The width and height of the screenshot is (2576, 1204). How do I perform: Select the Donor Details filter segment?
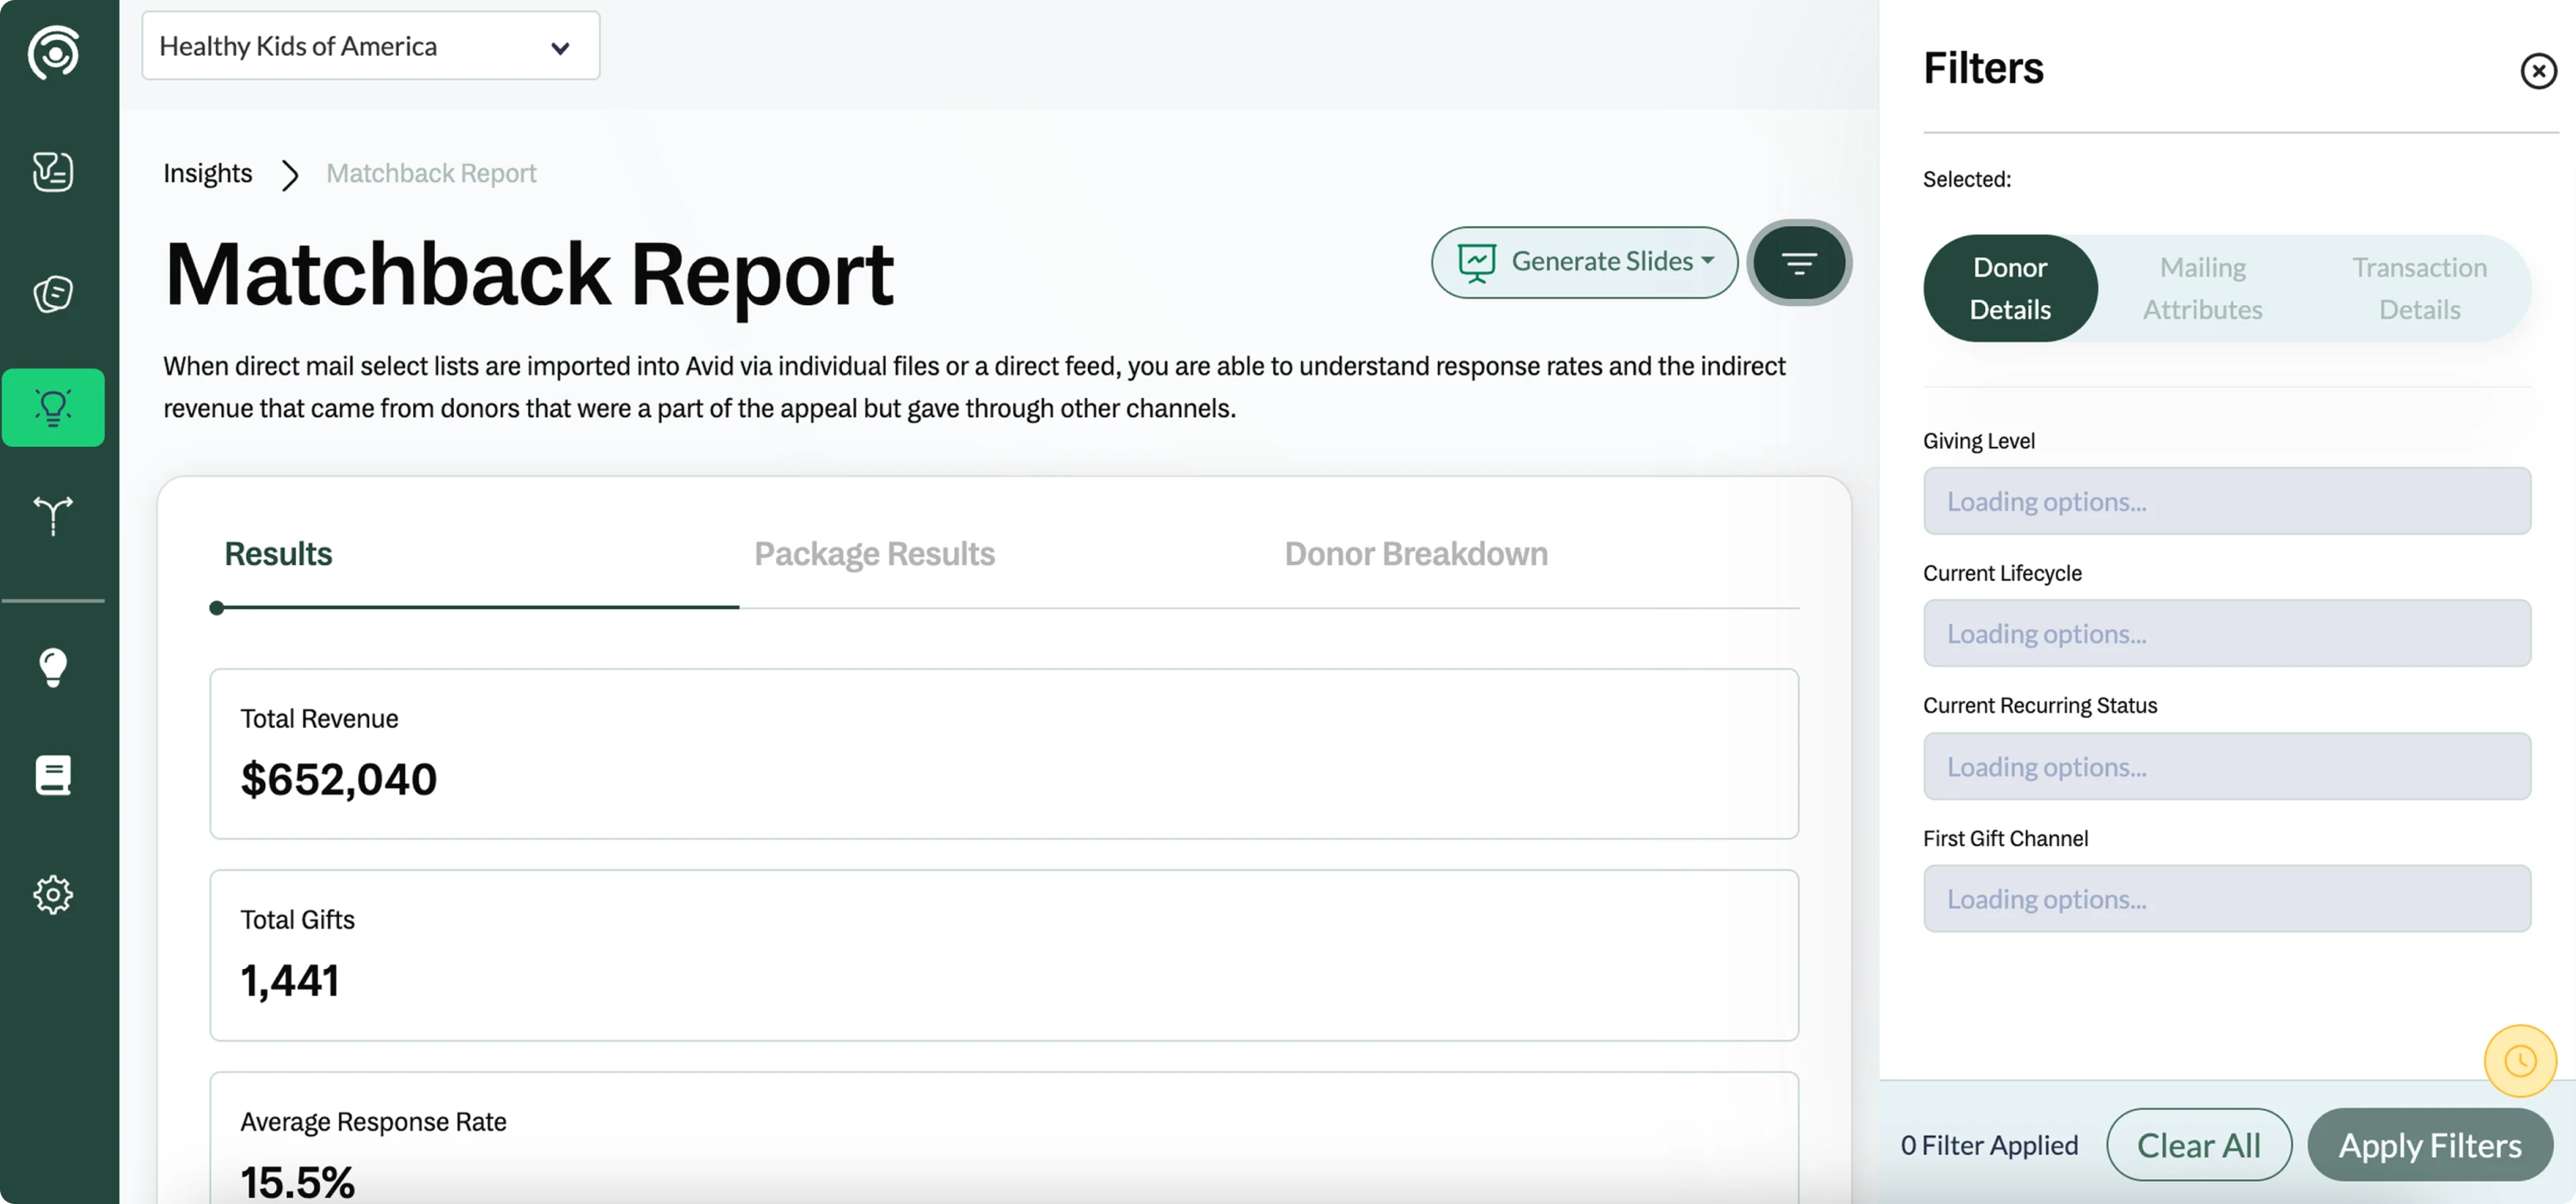tap(2009, 288)
